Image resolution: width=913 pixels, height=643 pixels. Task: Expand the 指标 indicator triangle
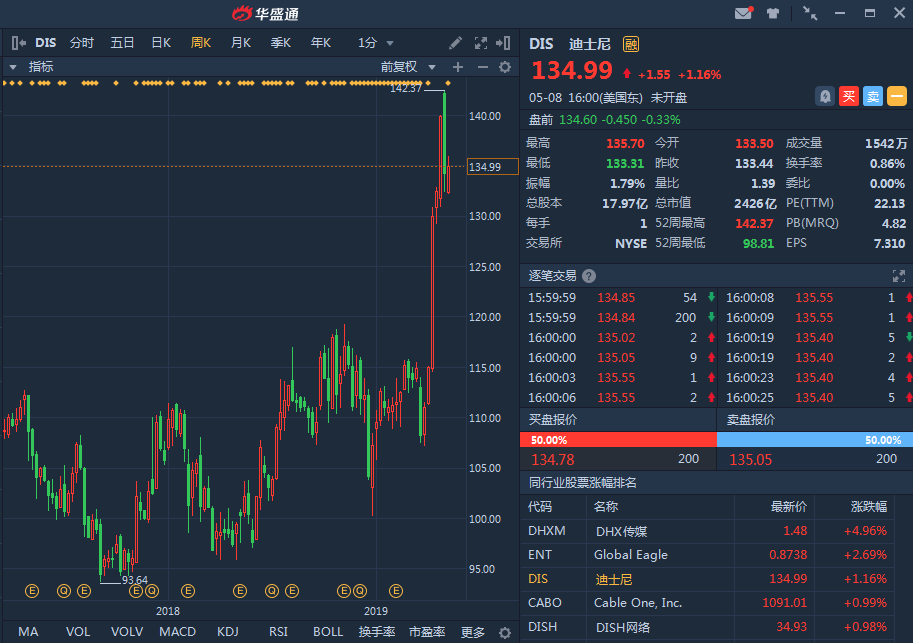[13, 68]
